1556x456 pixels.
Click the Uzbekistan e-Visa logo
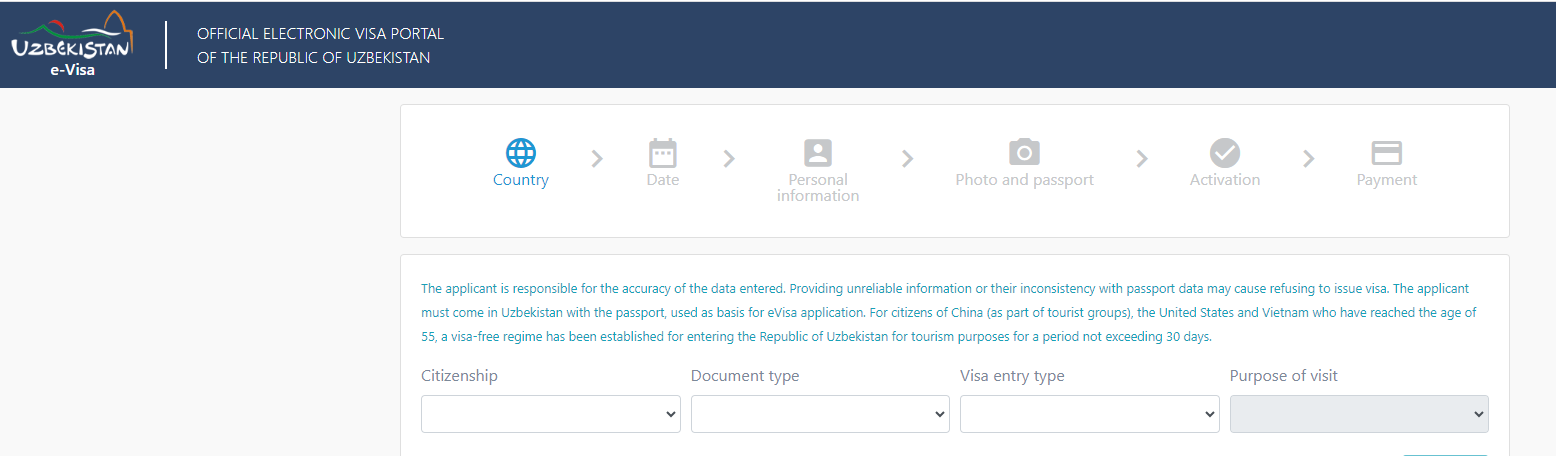pyautogui.click(x=71, y=44)
